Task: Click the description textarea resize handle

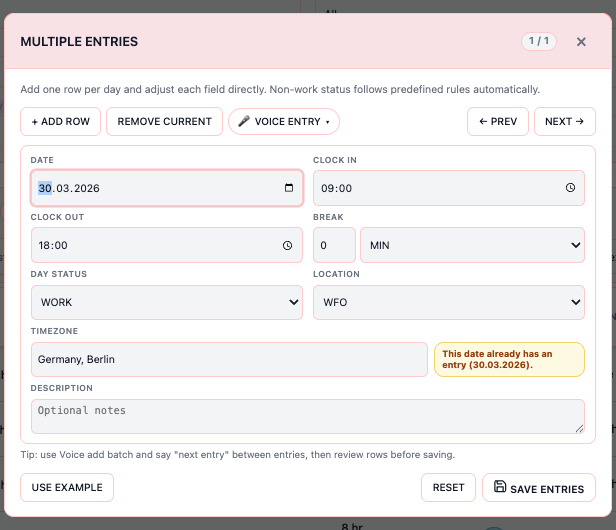Action: 579,428
